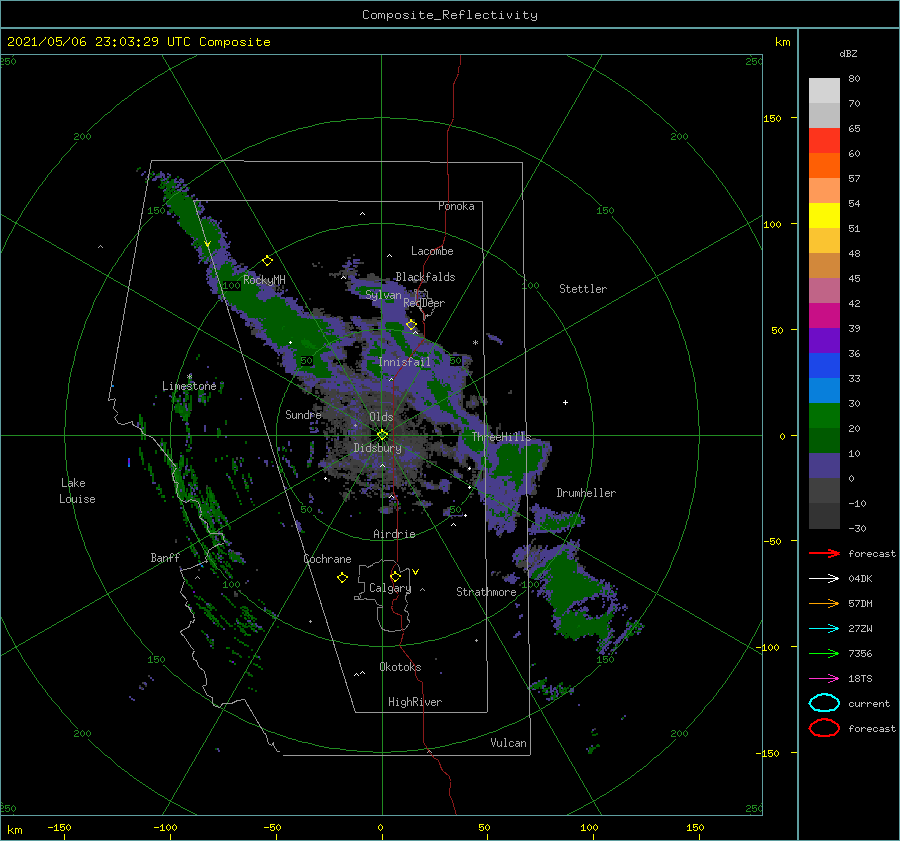Click the light blue 33 dBZ swatch
This screenshot has height=841, width=900.
824,390
